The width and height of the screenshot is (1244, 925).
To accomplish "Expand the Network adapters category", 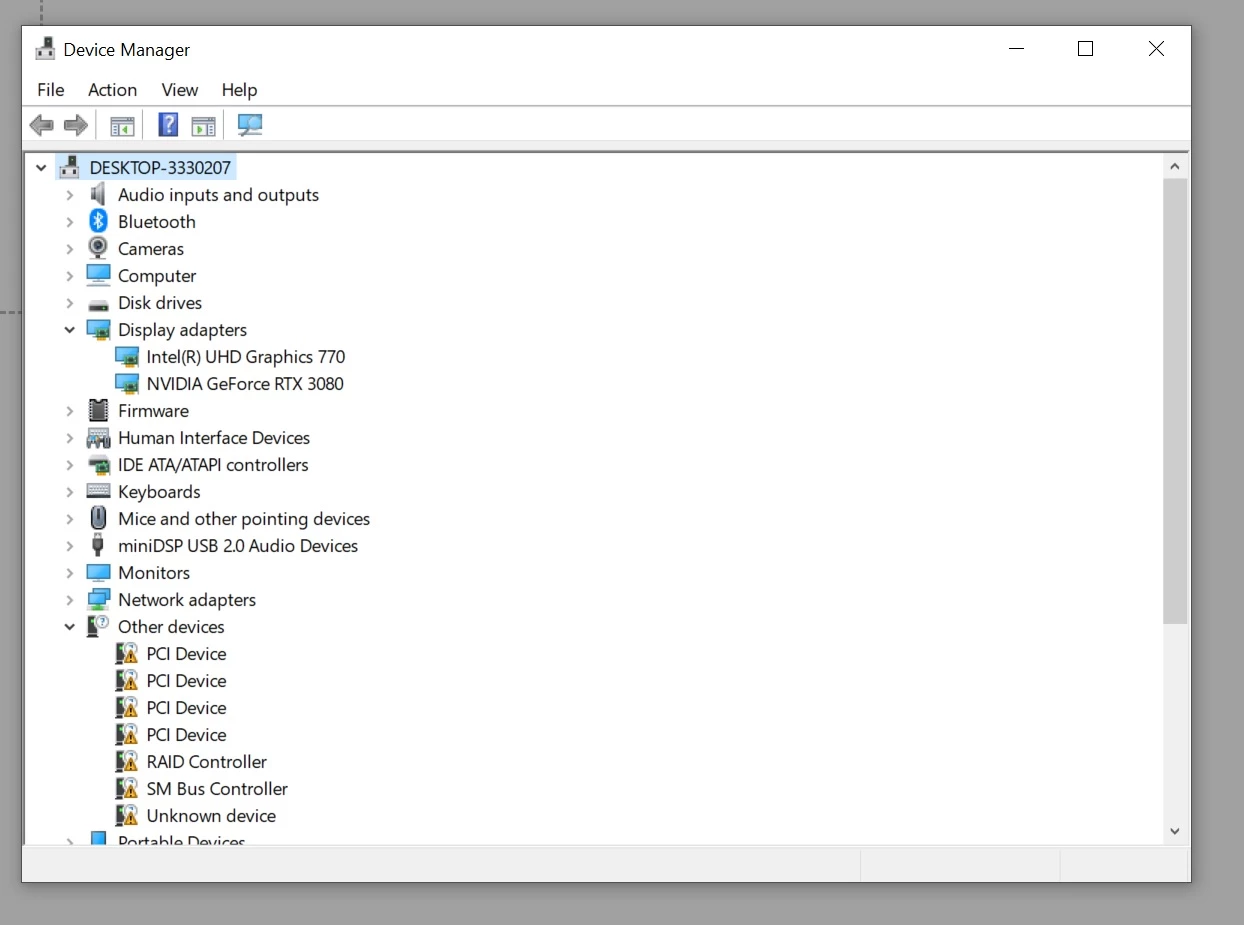I will point(70,600).
